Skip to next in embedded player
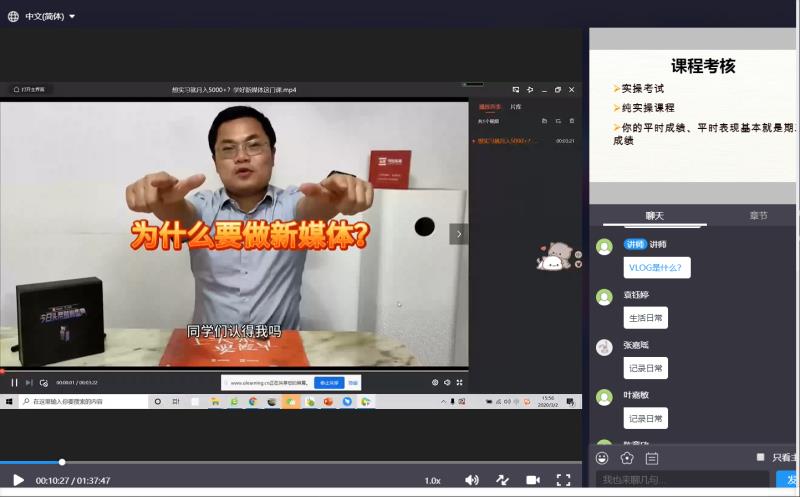The image size is (800, 497). point(29,382)
